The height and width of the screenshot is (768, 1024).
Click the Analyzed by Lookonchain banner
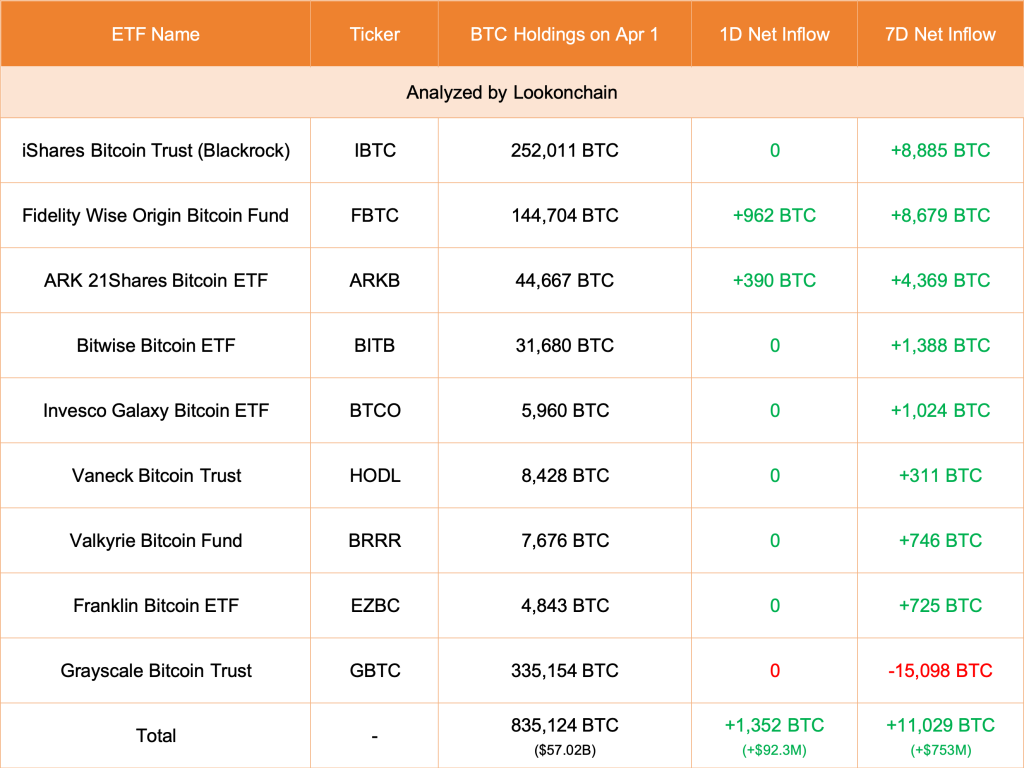[x=511, y=92]
